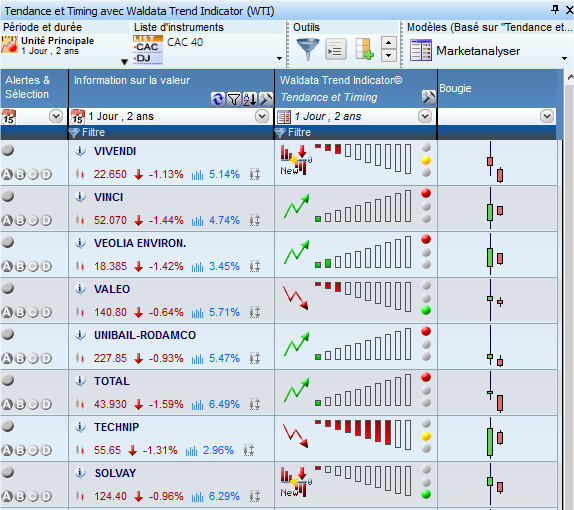
Task: Click the red downtrend arrow for TECHNIP
Action: click(295, 436)
